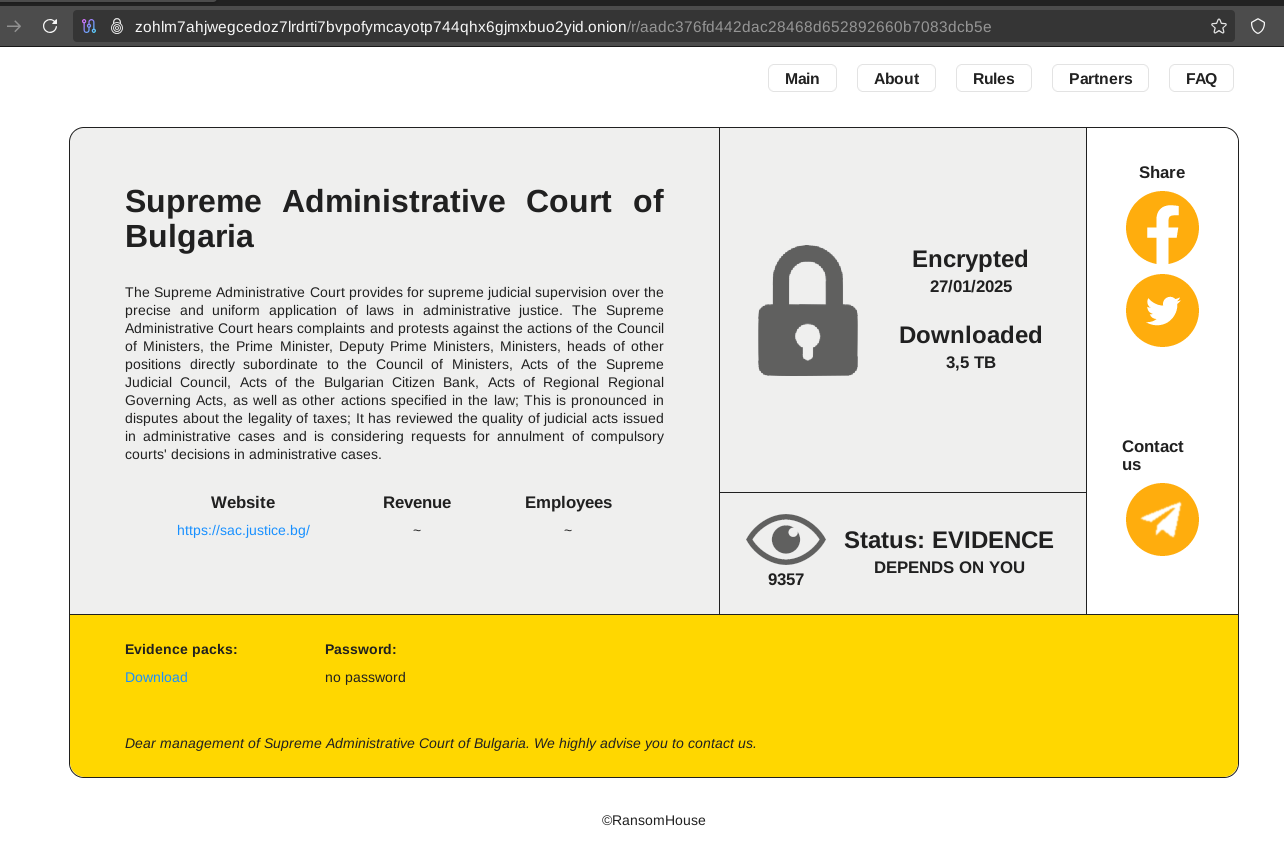Share the page on Twitter
This screenshot has height=841, width=1284.
[x=1162, y=311]
